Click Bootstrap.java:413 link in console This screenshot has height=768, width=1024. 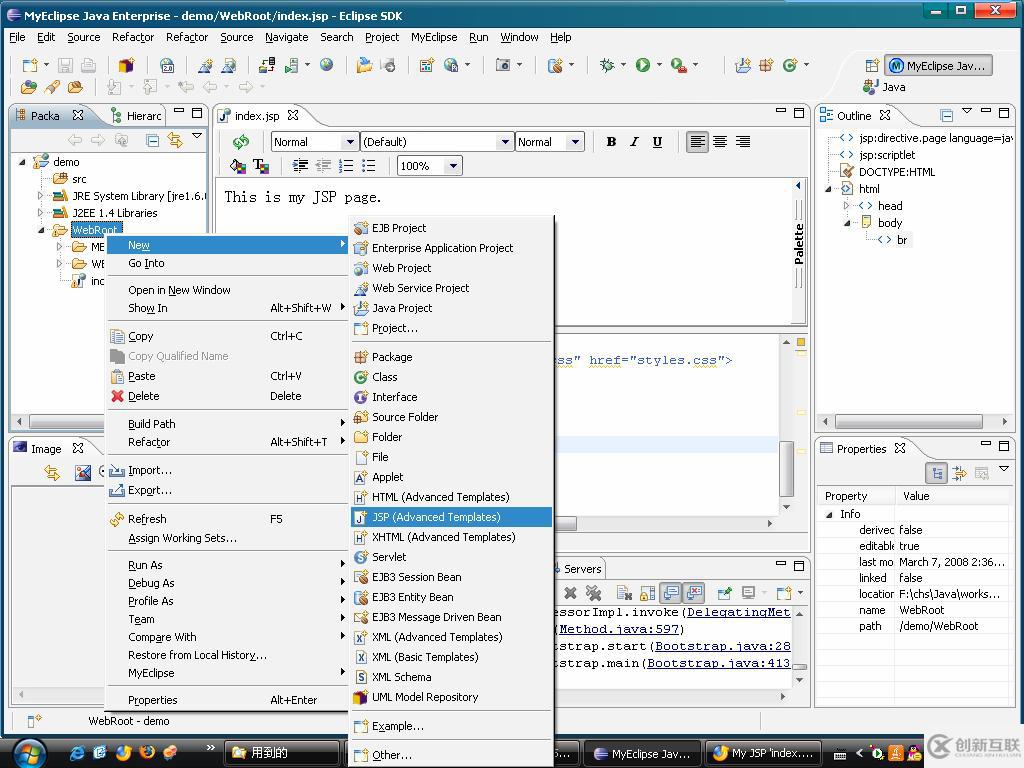pos(718,663)
